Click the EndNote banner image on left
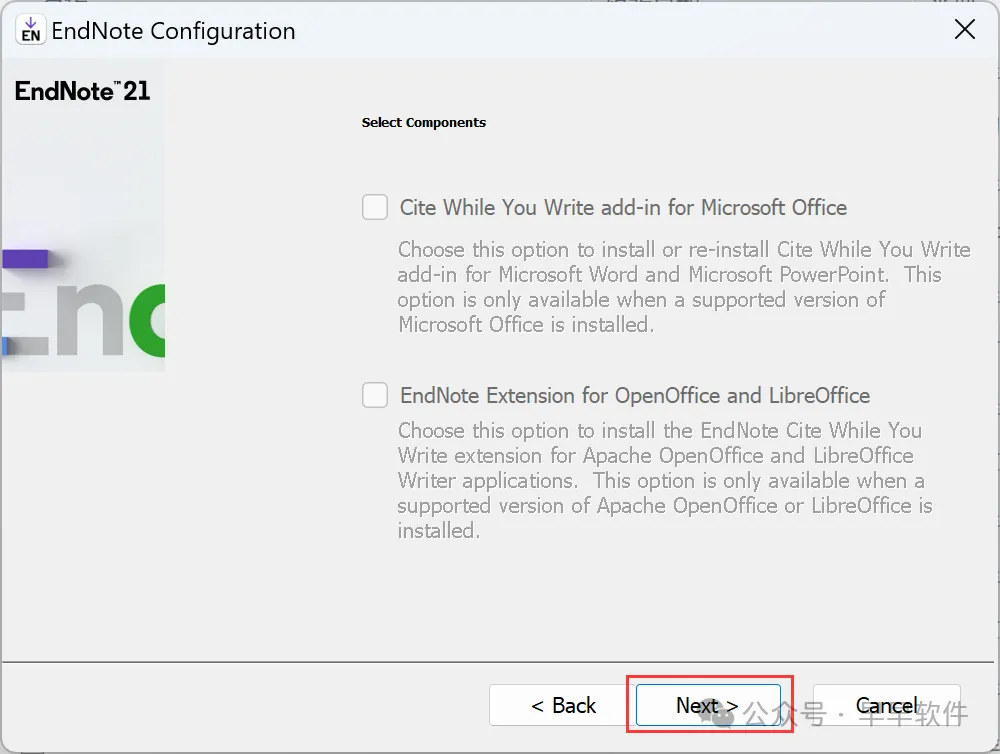1000x754 pixels. tap(84, 217)
